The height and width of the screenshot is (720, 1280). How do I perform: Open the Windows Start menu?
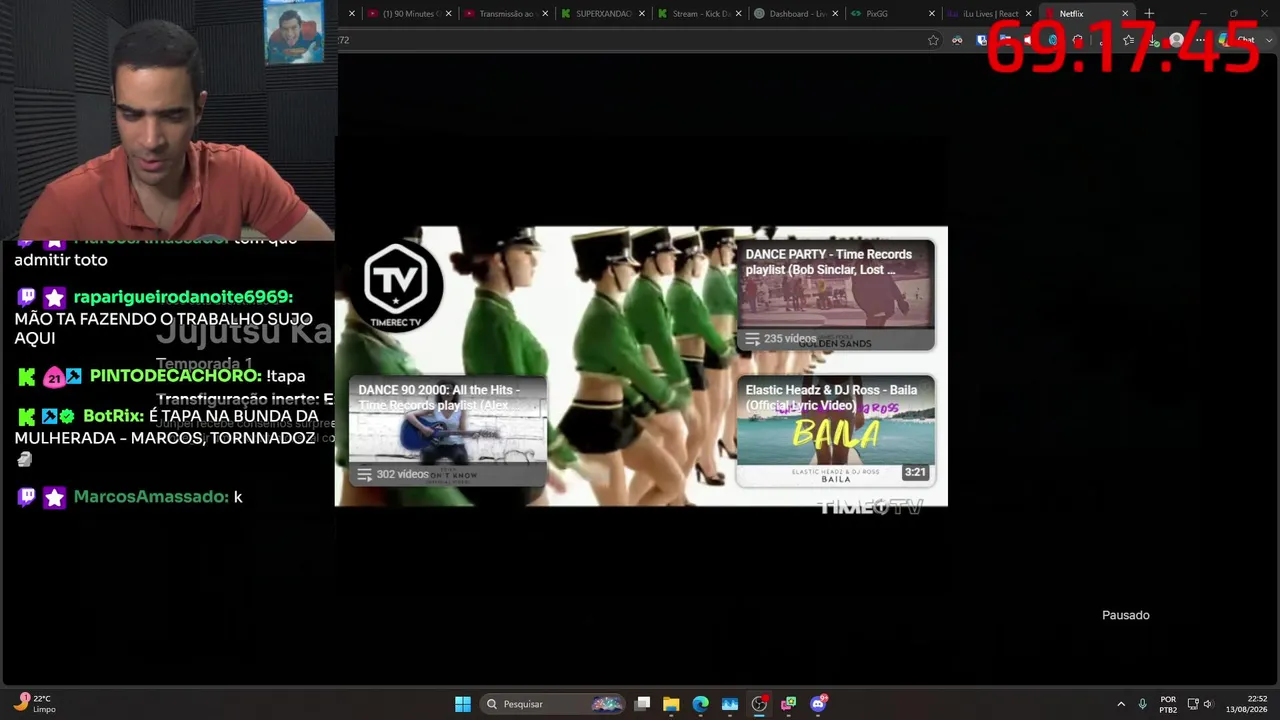(x=463, y=704)
